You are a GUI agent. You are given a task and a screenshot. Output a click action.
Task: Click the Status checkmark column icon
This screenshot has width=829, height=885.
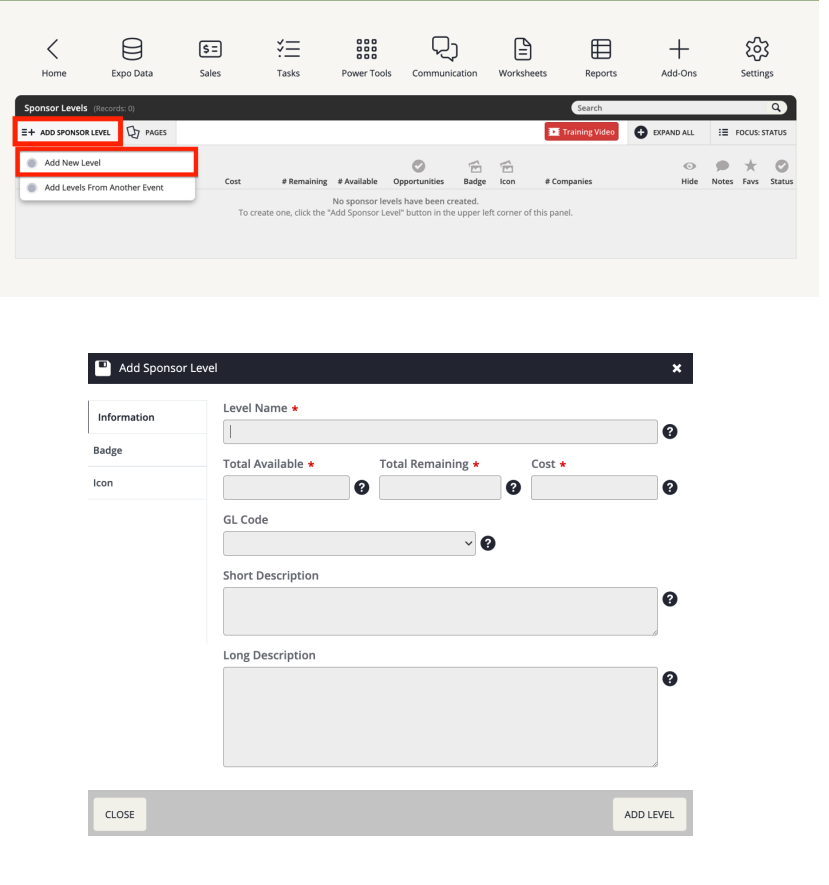pos(782,166)
